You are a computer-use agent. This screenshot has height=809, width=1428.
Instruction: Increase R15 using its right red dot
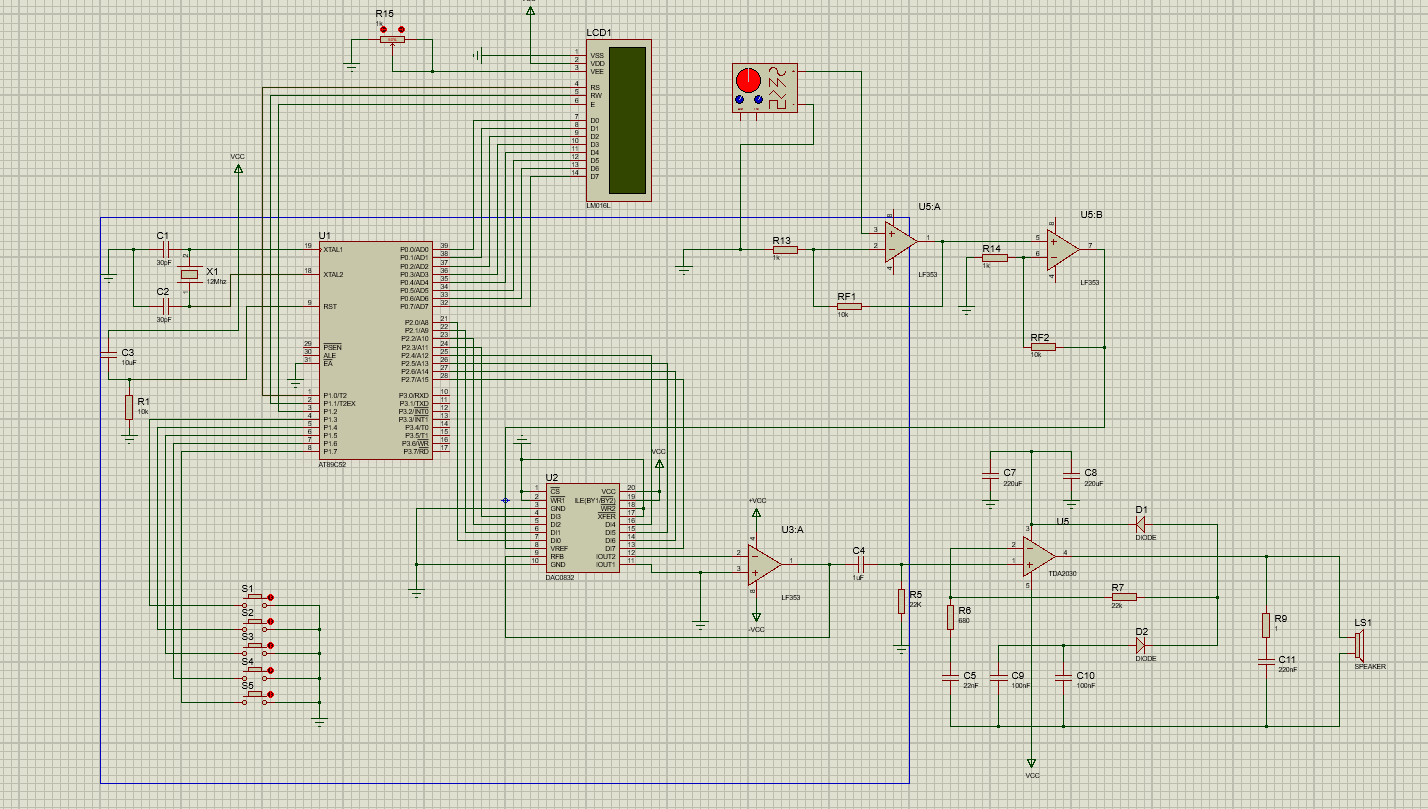coord(401,30)
